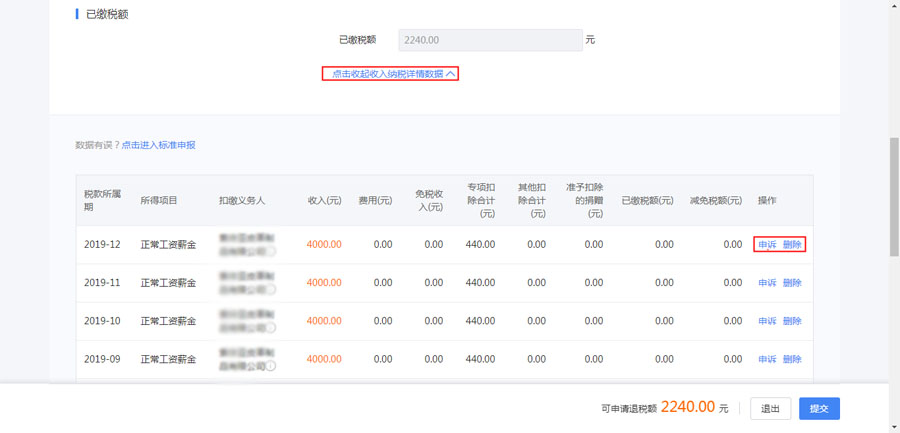Viewport: 900px width, 433px height.
Task: Click the info icon in the 2019-11 row
Action: (x=272, y=289)
